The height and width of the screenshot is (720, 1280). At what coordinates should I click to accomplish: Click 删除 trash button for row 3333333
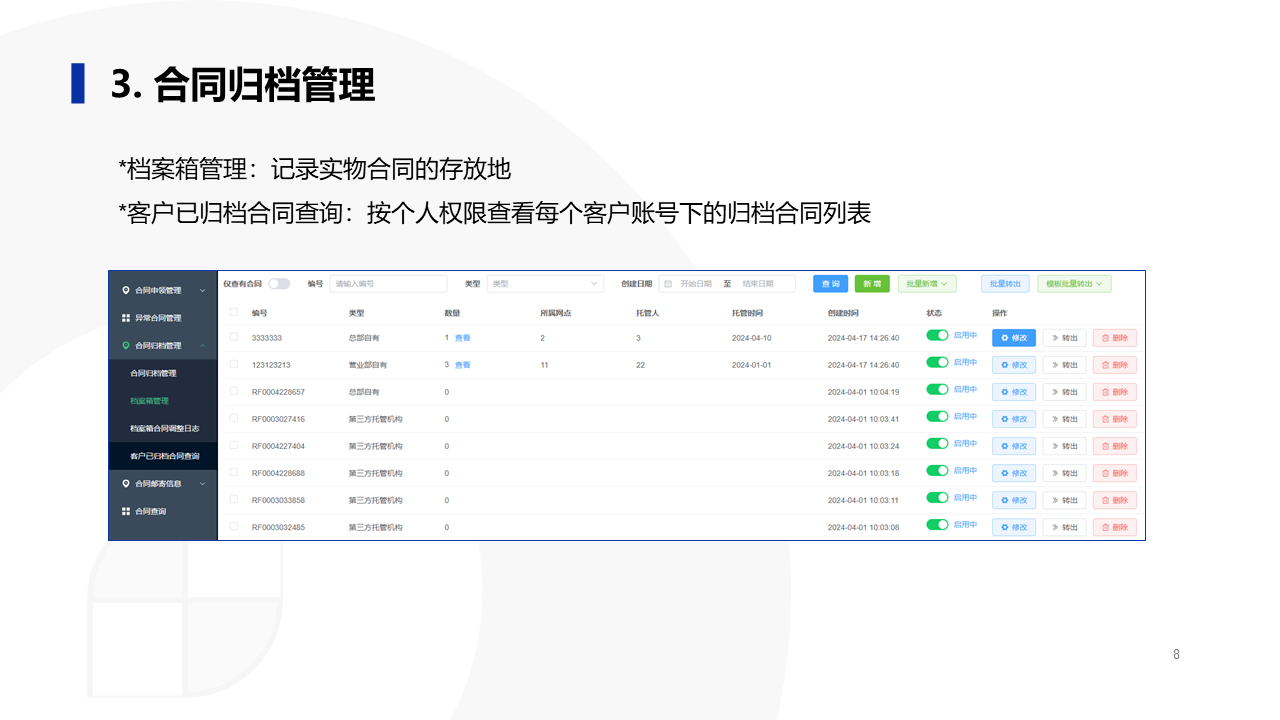click(x=1115, y=338)
